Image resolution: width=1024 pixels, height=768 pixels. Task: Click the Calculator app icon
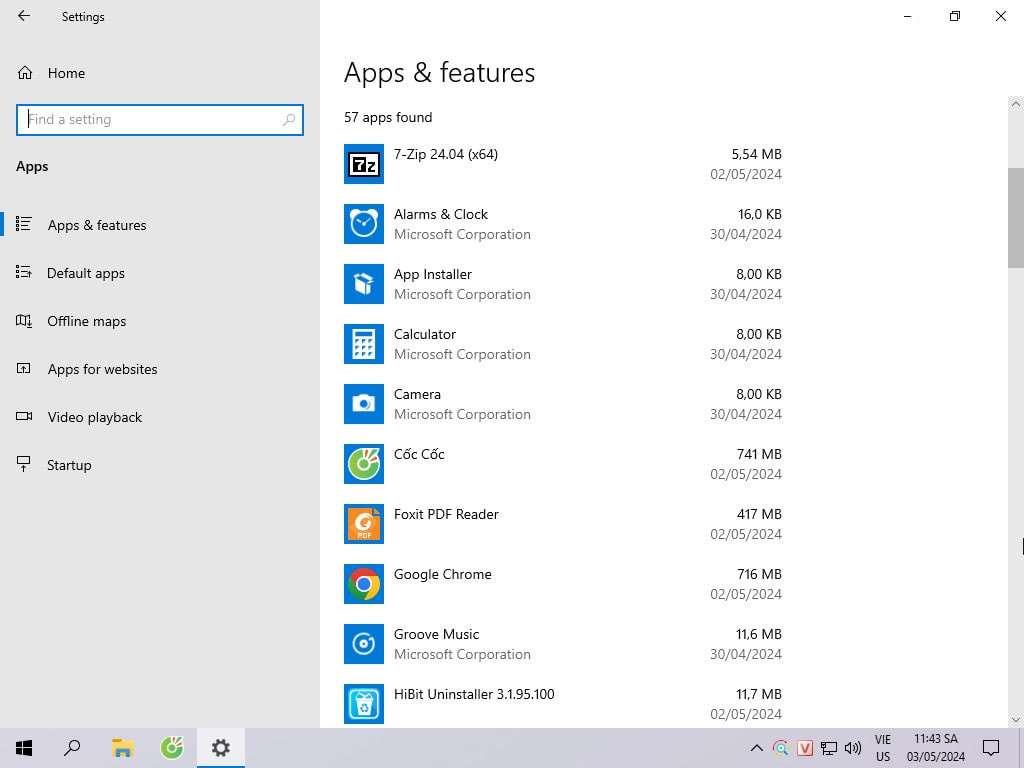point(363,344)
